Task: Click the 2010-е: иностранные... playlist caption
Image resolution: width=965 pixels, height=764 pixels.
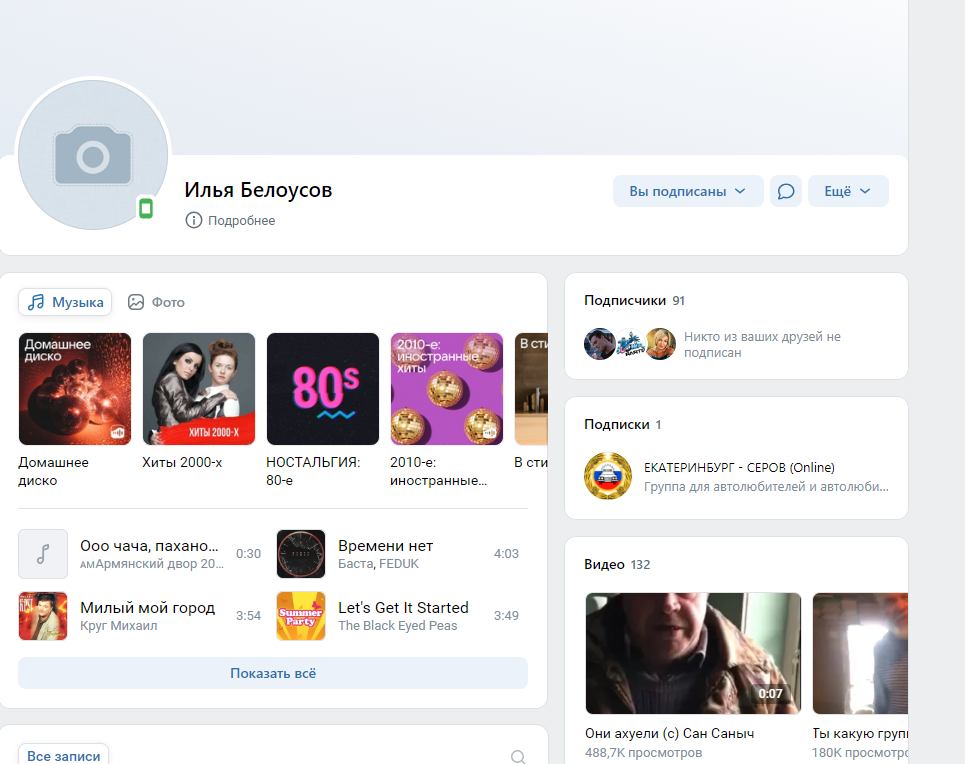Action: tap(438, 472)
